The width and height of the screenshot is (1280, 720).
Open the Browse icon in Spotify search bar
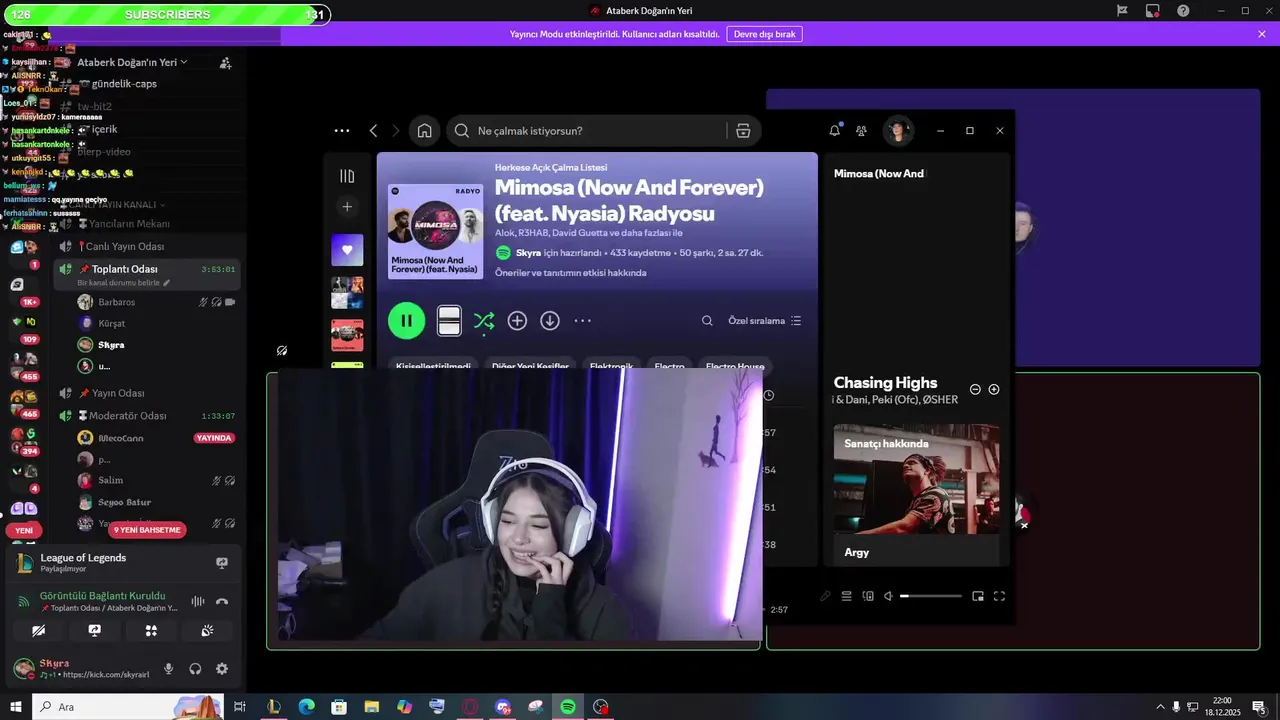click(743, 131)
